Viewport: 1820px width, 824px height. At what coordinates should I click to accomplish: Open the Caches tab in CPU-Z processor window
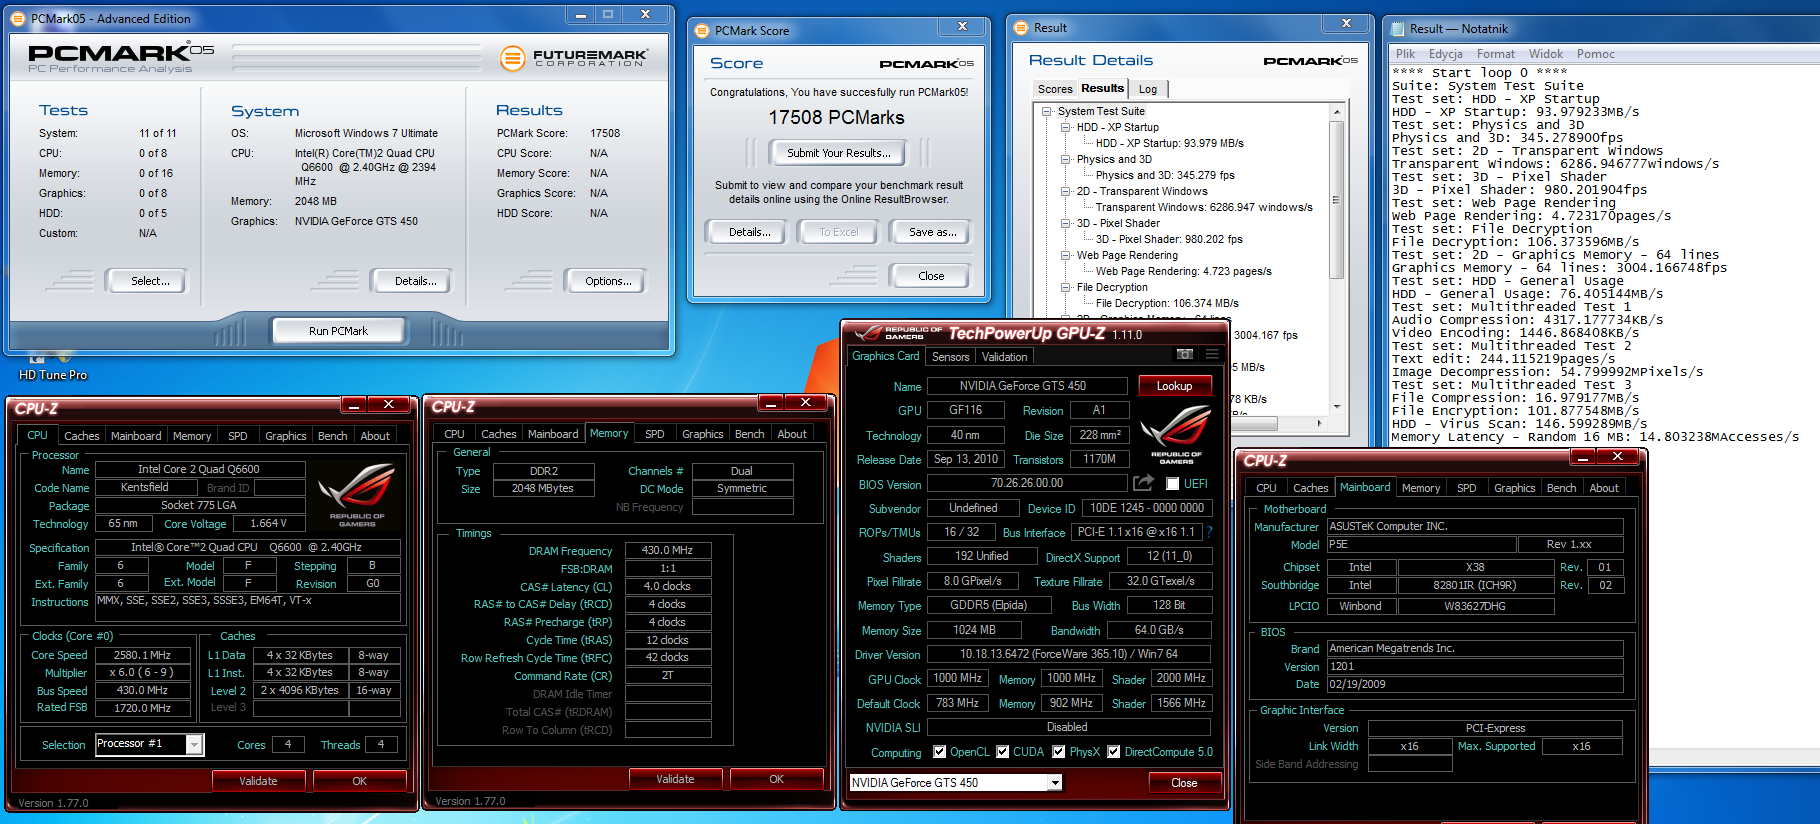81,436
